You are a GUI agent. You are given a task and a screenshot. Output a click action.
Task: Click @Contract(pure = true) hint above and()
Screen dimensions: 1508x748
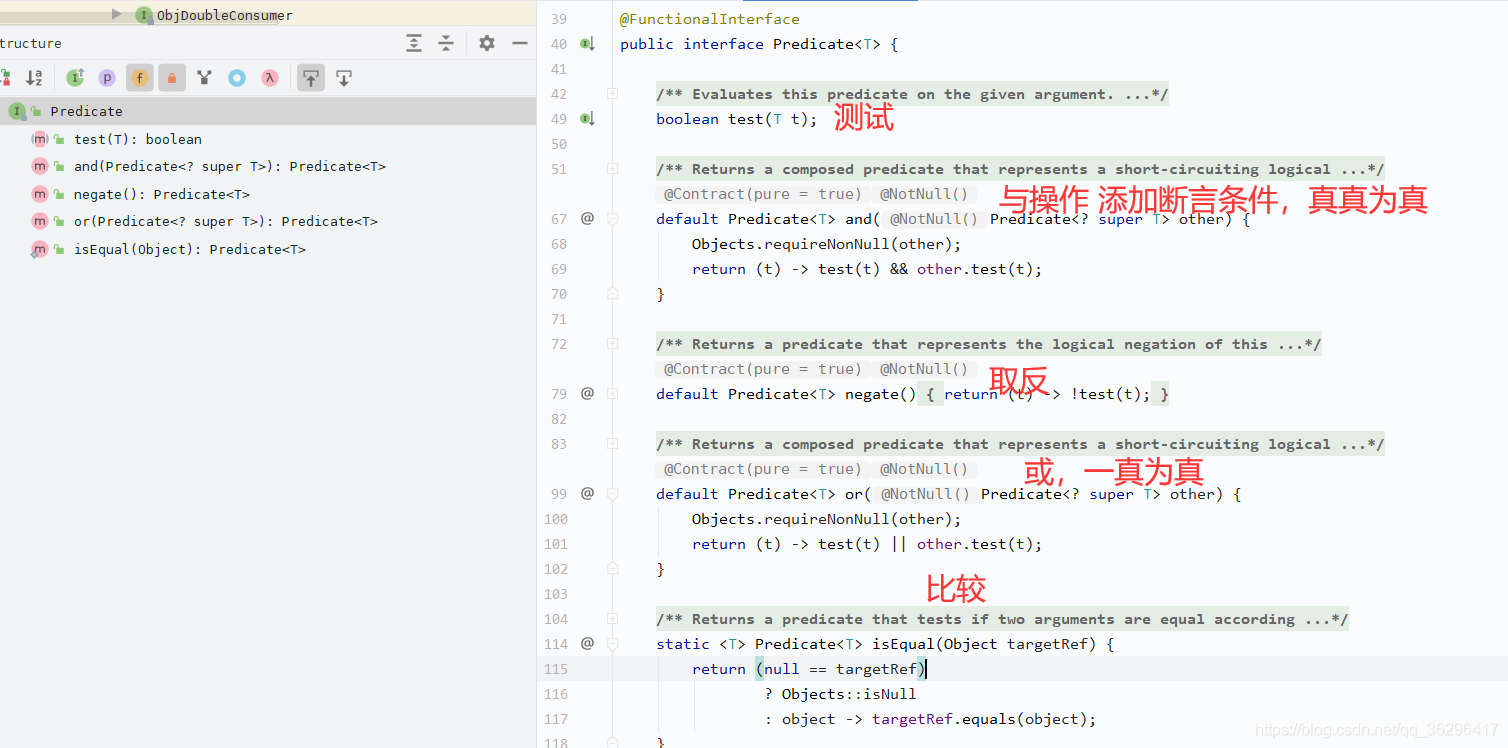(763, 194)
